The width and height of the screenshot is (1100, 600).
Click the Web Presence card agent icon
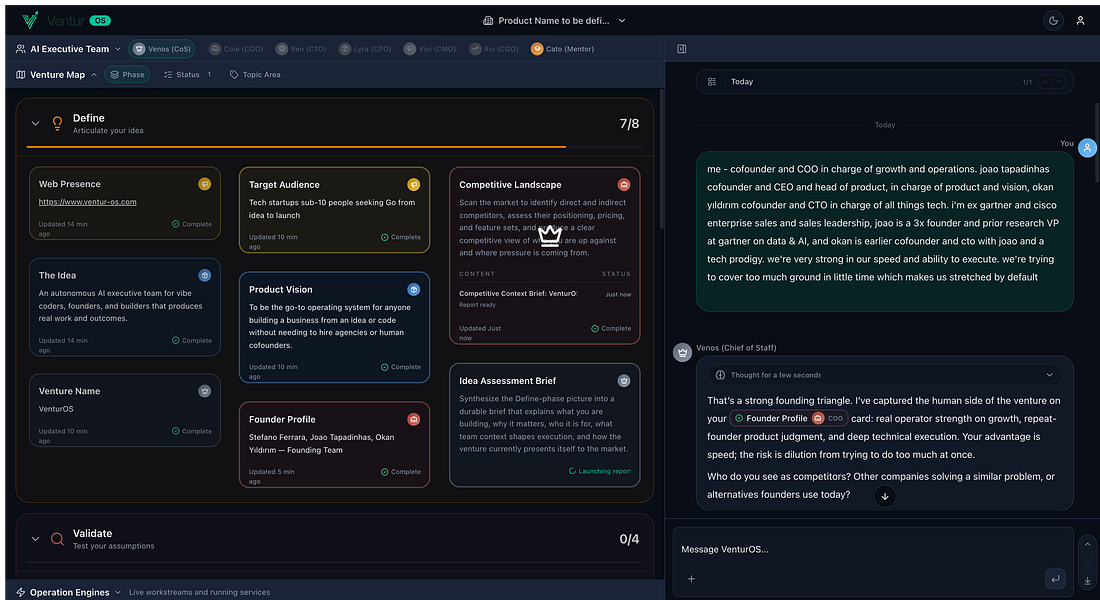tap(204, 184)
